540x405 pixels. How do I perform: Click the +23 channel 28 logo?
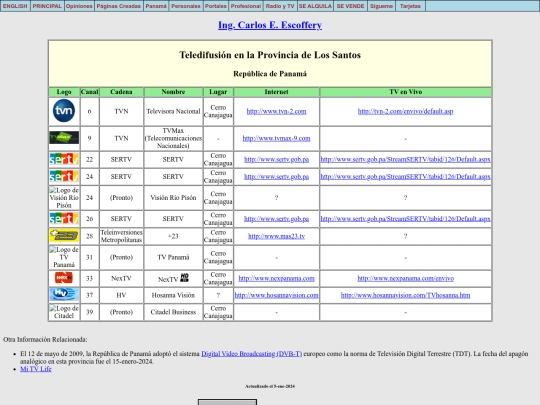tap(64, 236)
